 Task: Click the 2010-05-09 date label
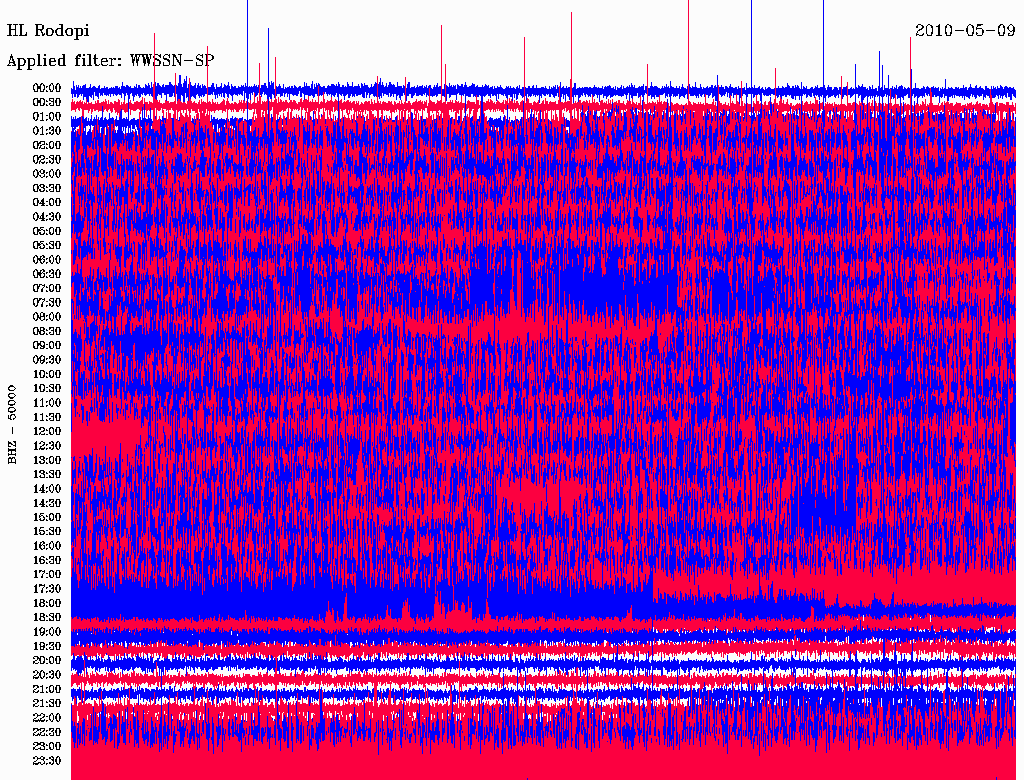point(965,31)
